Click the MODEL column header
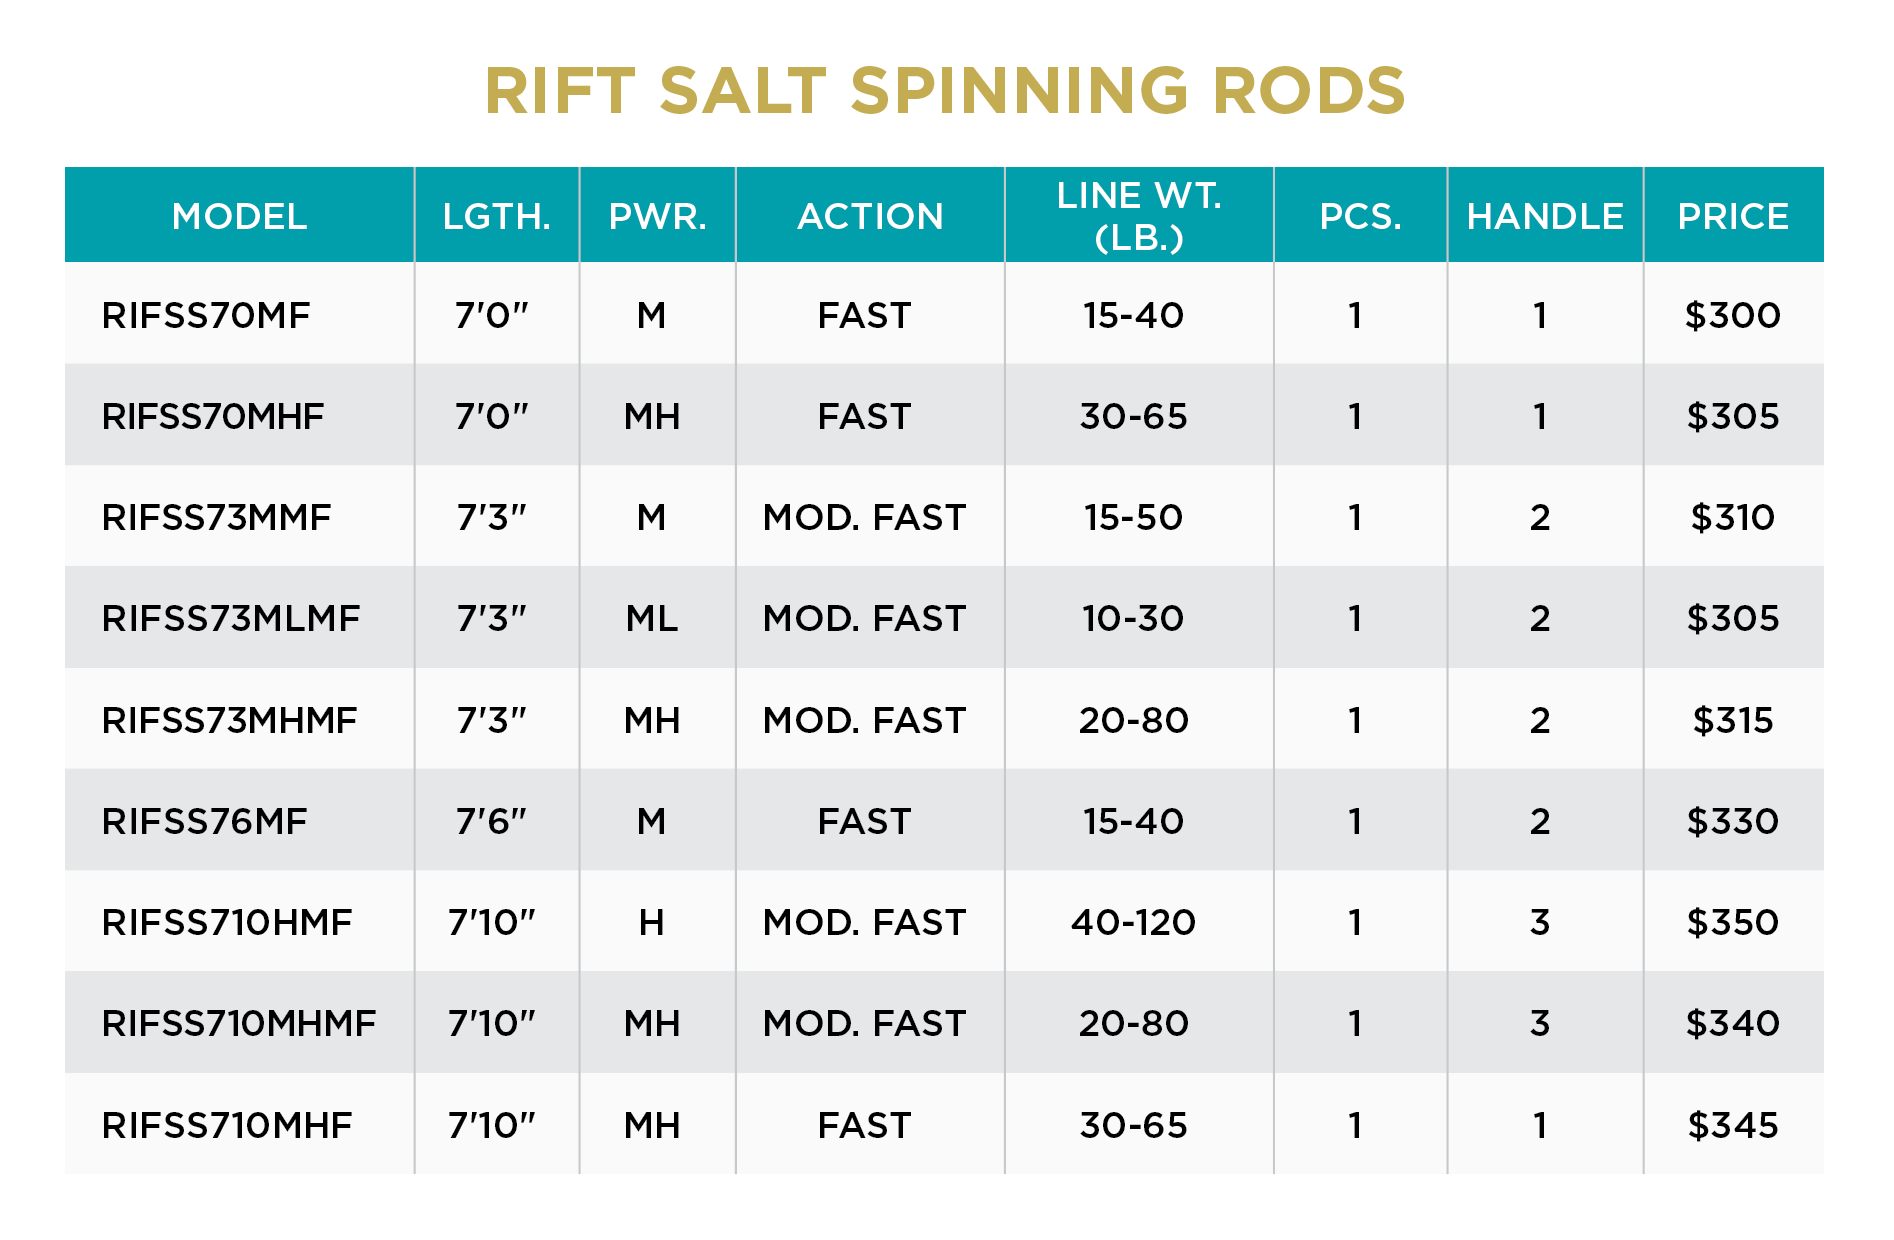 coord(239,216)
